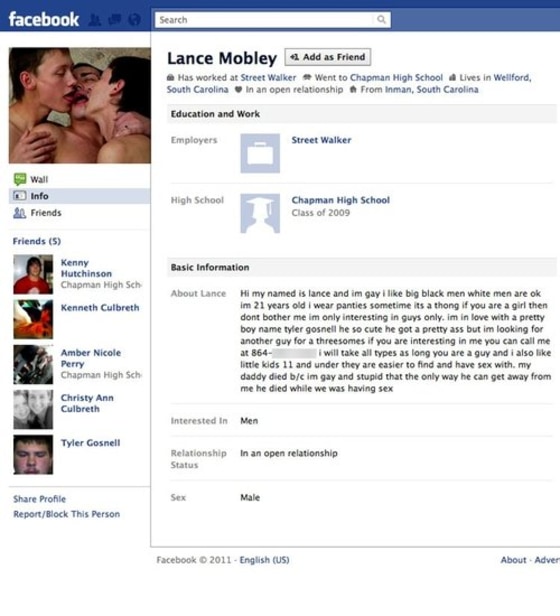The width and height of the screenshot is (560, 616).
Task: Open the notifications globe icon
Action: (135, 19)
